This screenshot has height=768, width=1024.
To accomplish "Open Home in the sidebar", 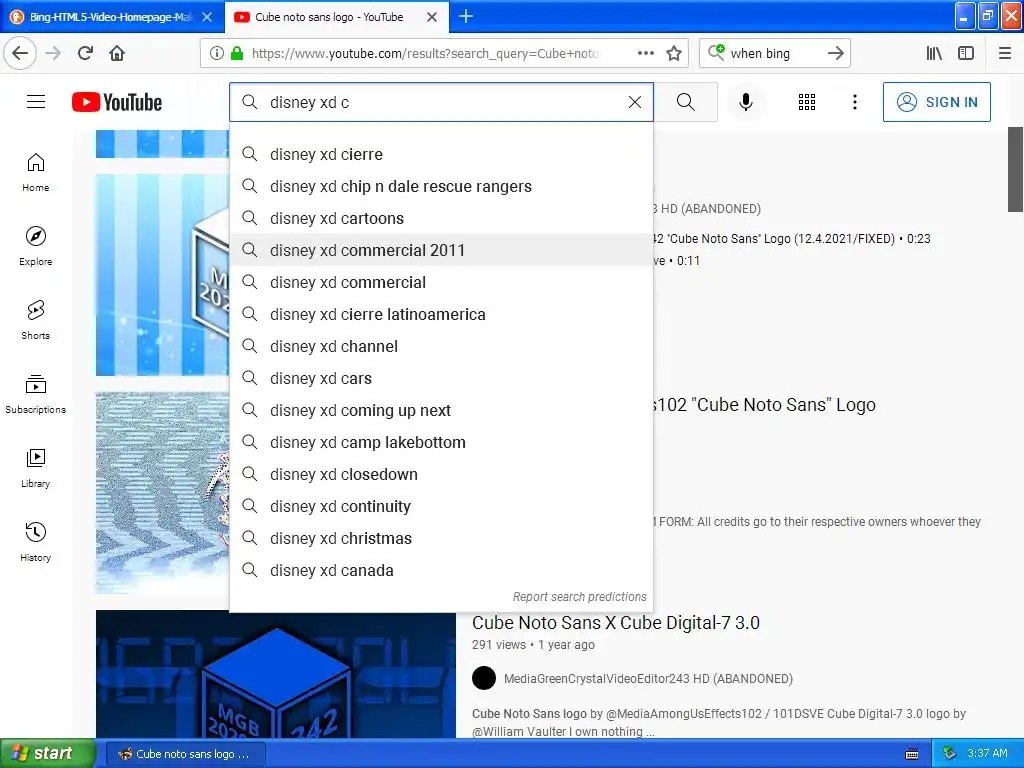I will [36, 172].
